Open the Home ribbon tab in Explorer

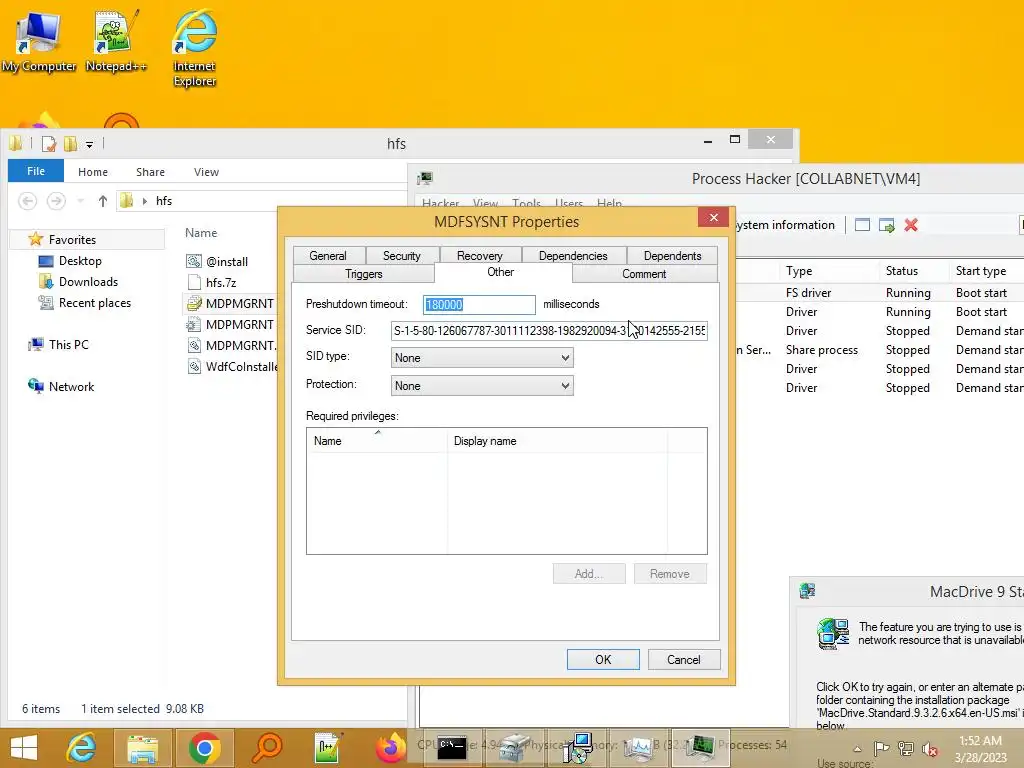[93, 172]
